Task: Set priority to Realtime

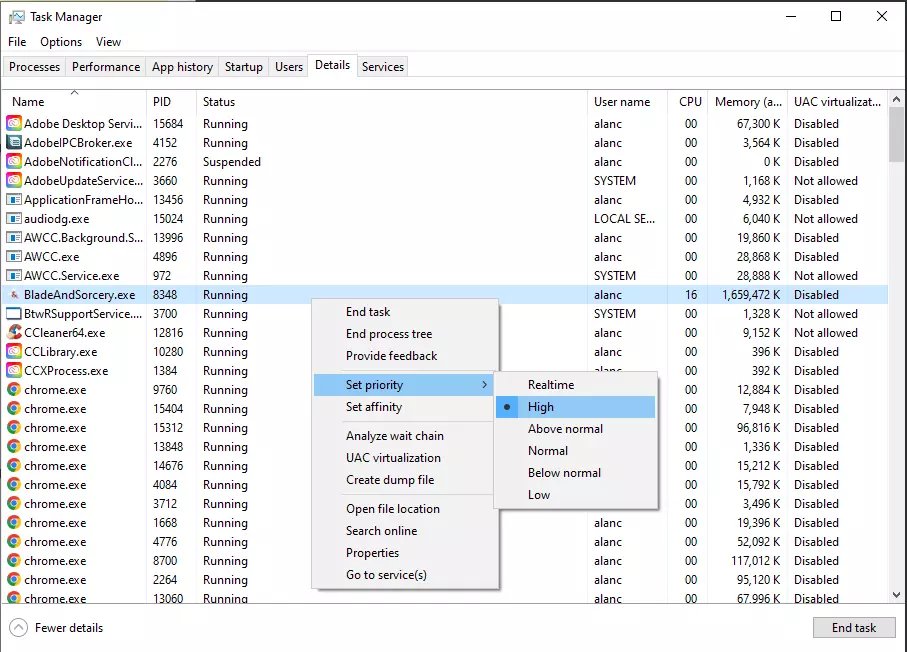Action: 551,385
